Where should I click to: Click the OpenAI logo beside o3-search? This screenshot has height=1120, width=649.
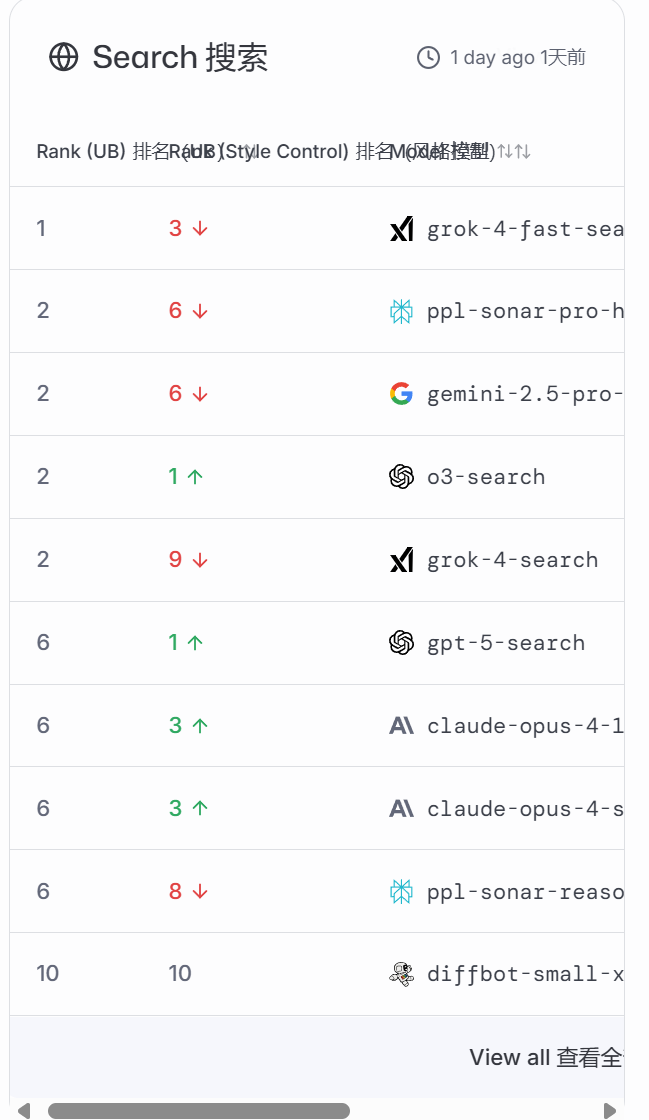pos(401,477)
